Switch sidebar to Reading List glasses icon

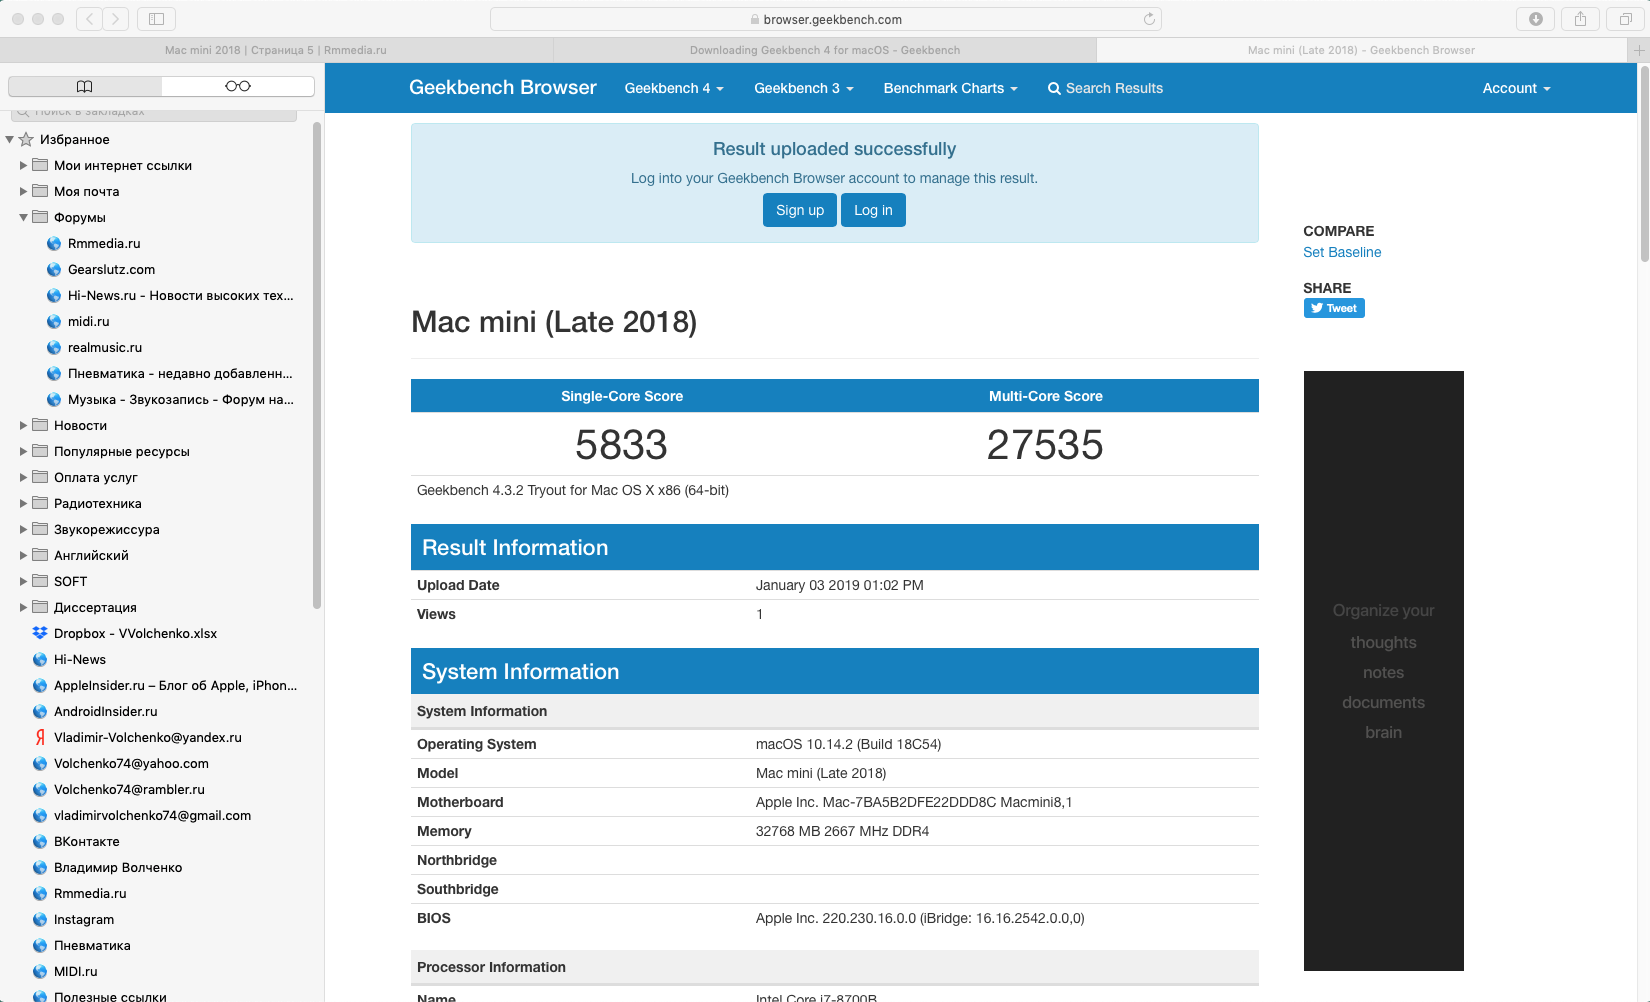[x=238, y=86]
